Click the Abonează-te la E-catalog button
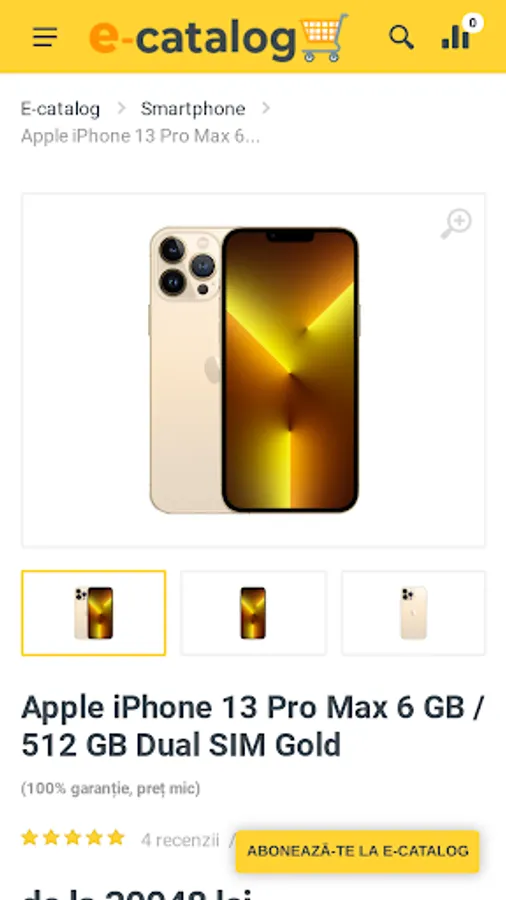Screen dimensions: 506x900 pos(357,851)
